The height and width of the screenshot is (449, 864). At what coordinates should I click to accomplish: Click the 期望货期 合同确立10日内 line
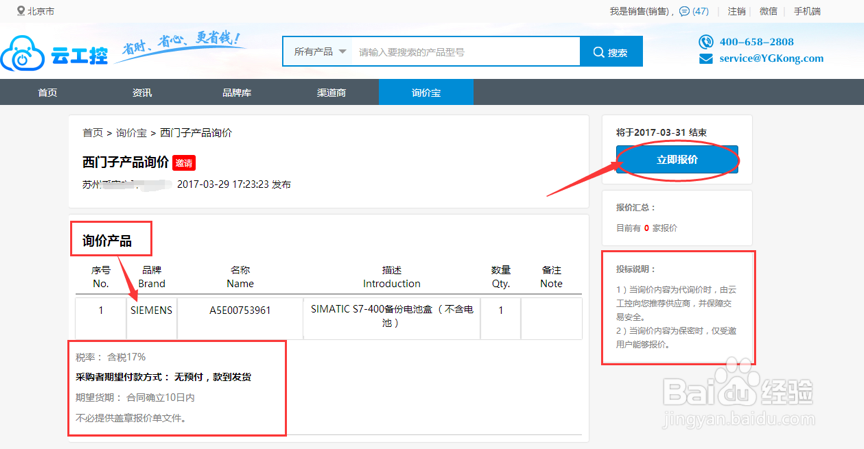point(135,397)
